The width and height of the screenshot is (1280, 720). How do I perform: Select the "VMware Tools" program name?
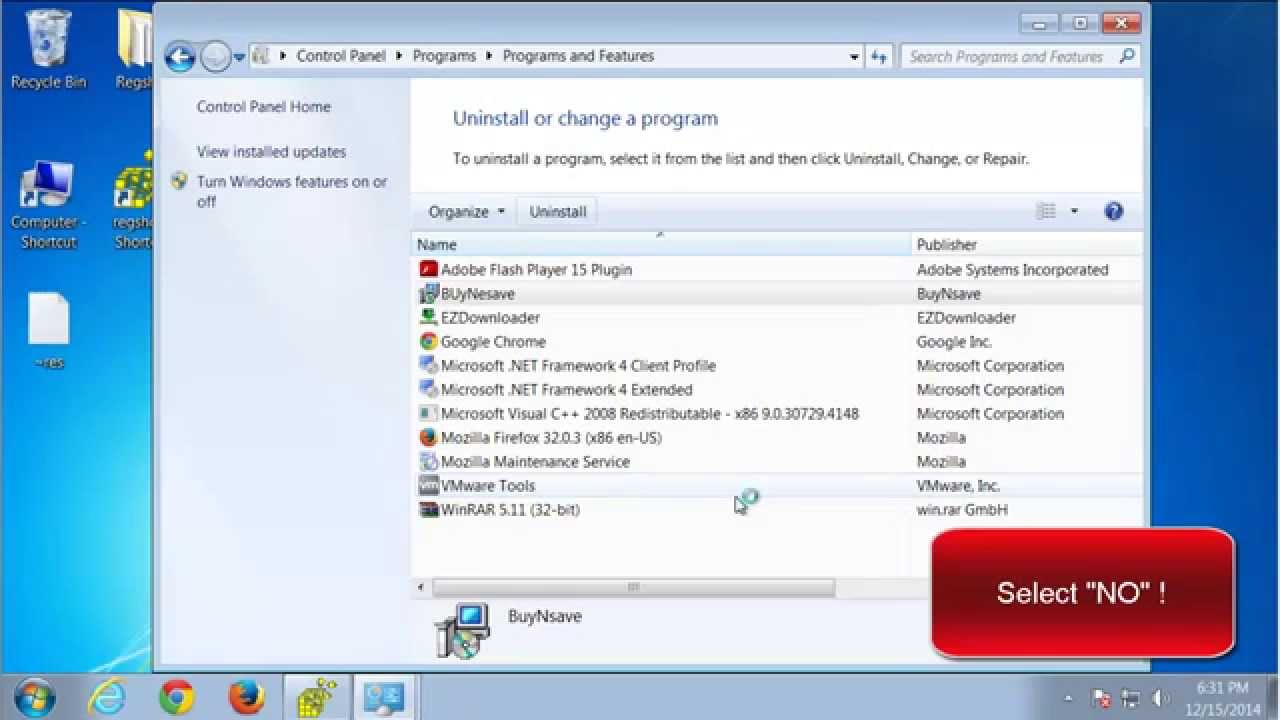[x=488, y=485]
